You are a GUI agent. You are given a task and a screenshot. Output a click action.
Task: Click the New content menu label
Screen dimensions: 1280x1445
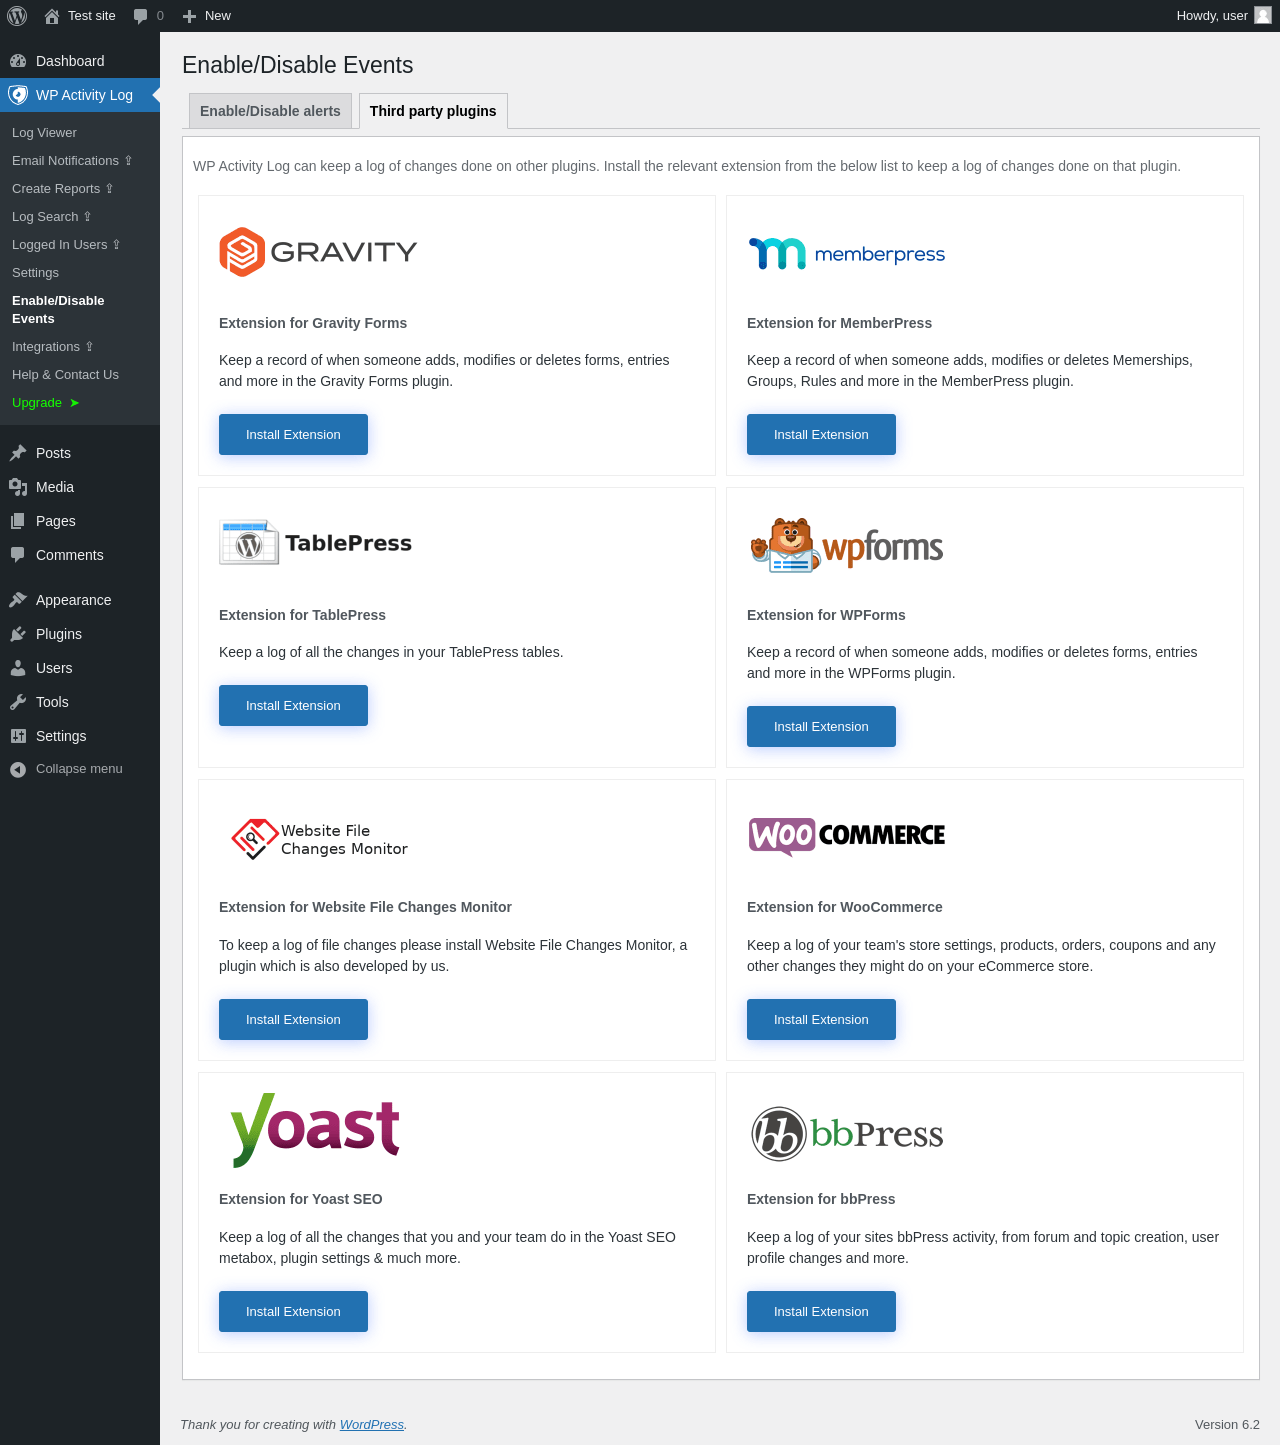(218, 16)
